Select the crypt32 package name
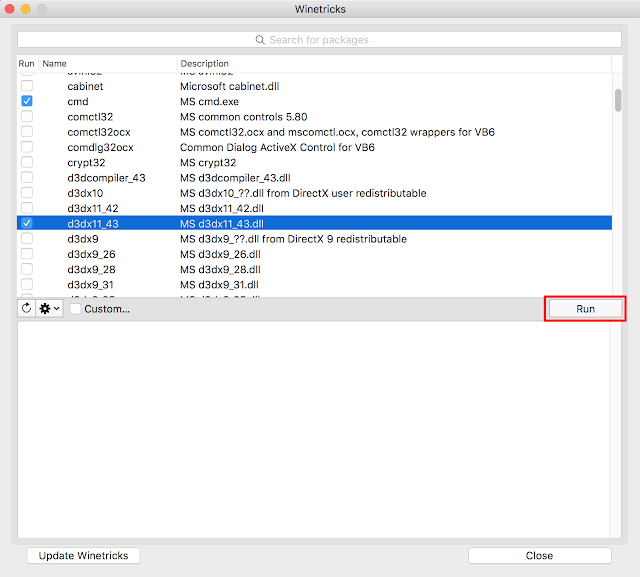The height and width of the screenshot is (577, 640). click(86, 163)
